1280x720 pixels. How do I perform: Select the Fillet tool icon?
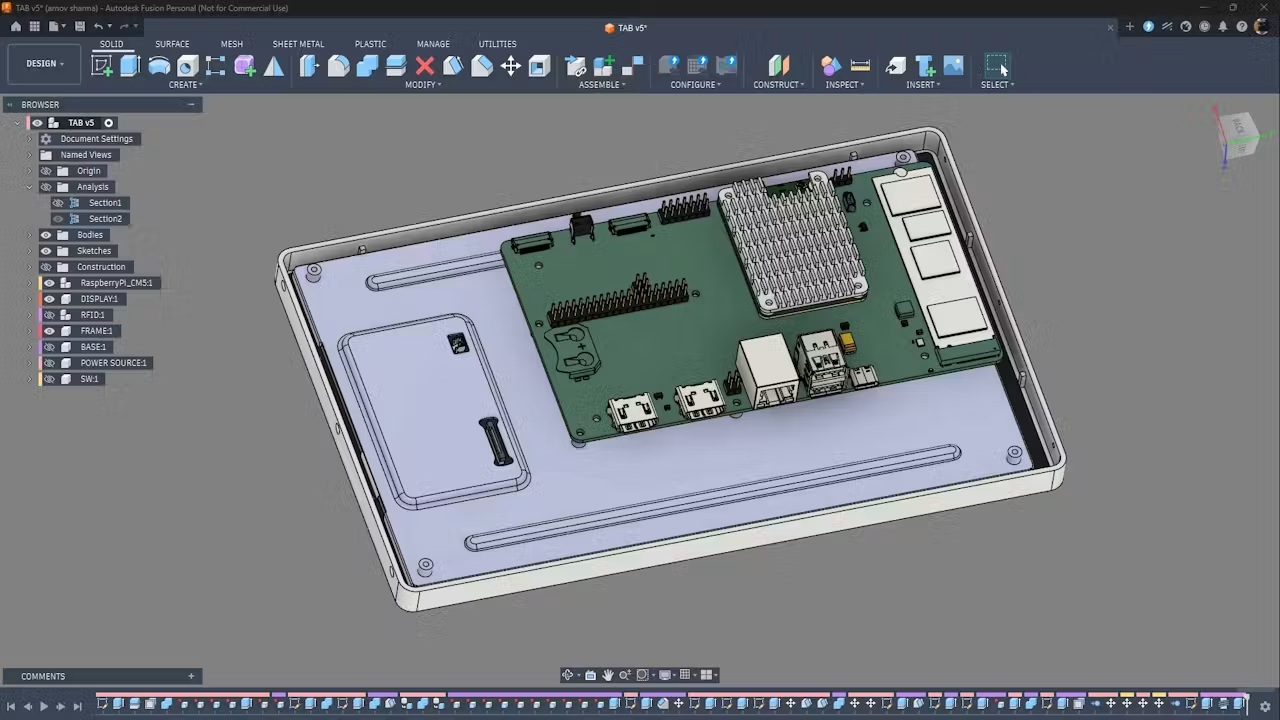pos(338,66)
